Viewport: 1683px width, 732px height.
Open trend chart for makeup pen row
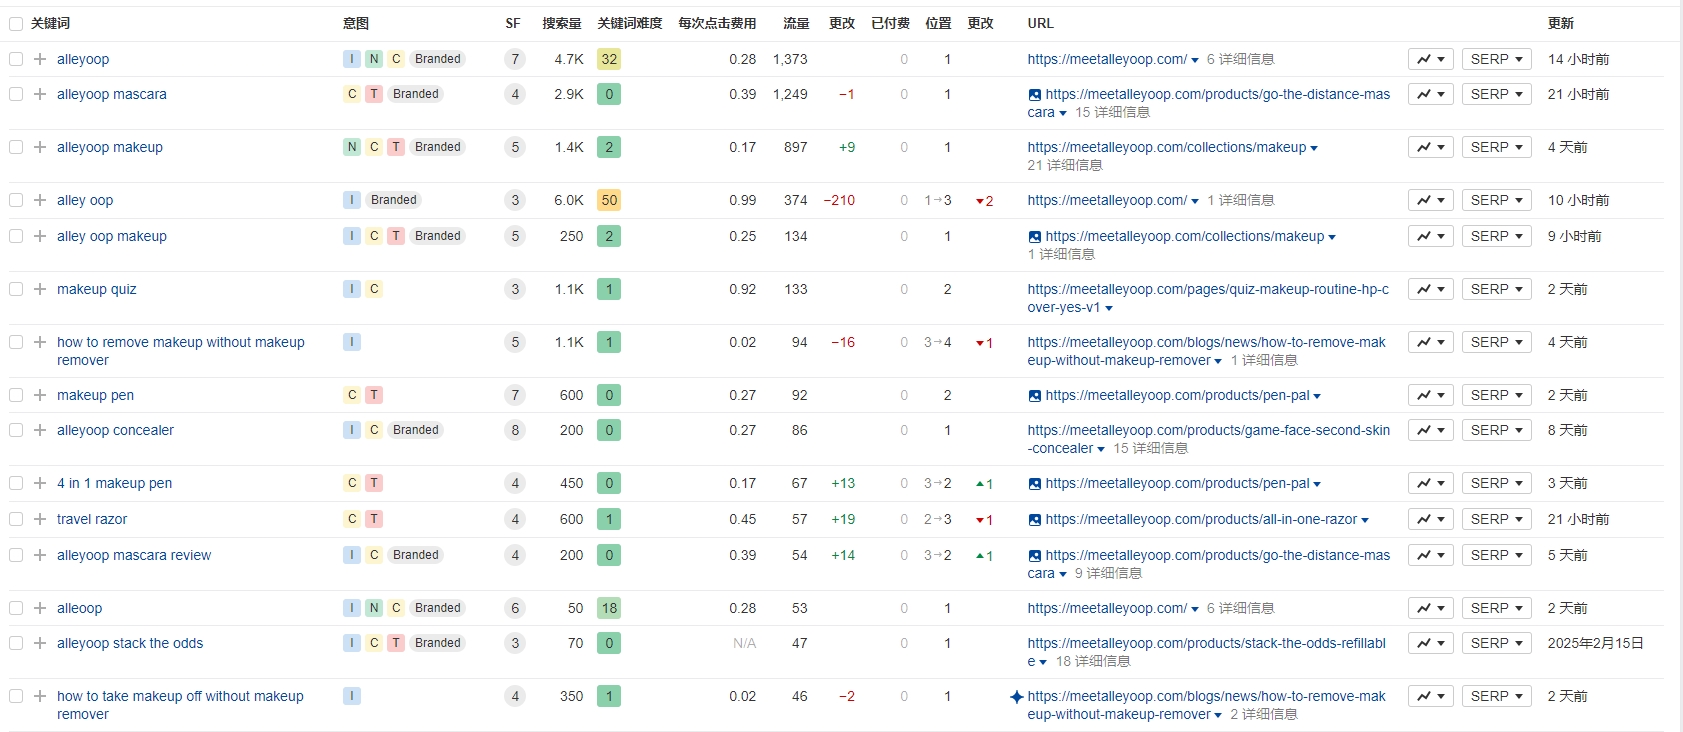point(1430,395)
